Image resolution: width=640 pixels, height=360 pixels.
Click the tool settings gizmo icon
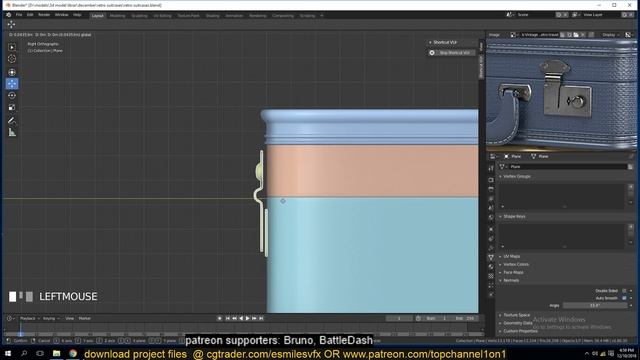coord(11,24)
